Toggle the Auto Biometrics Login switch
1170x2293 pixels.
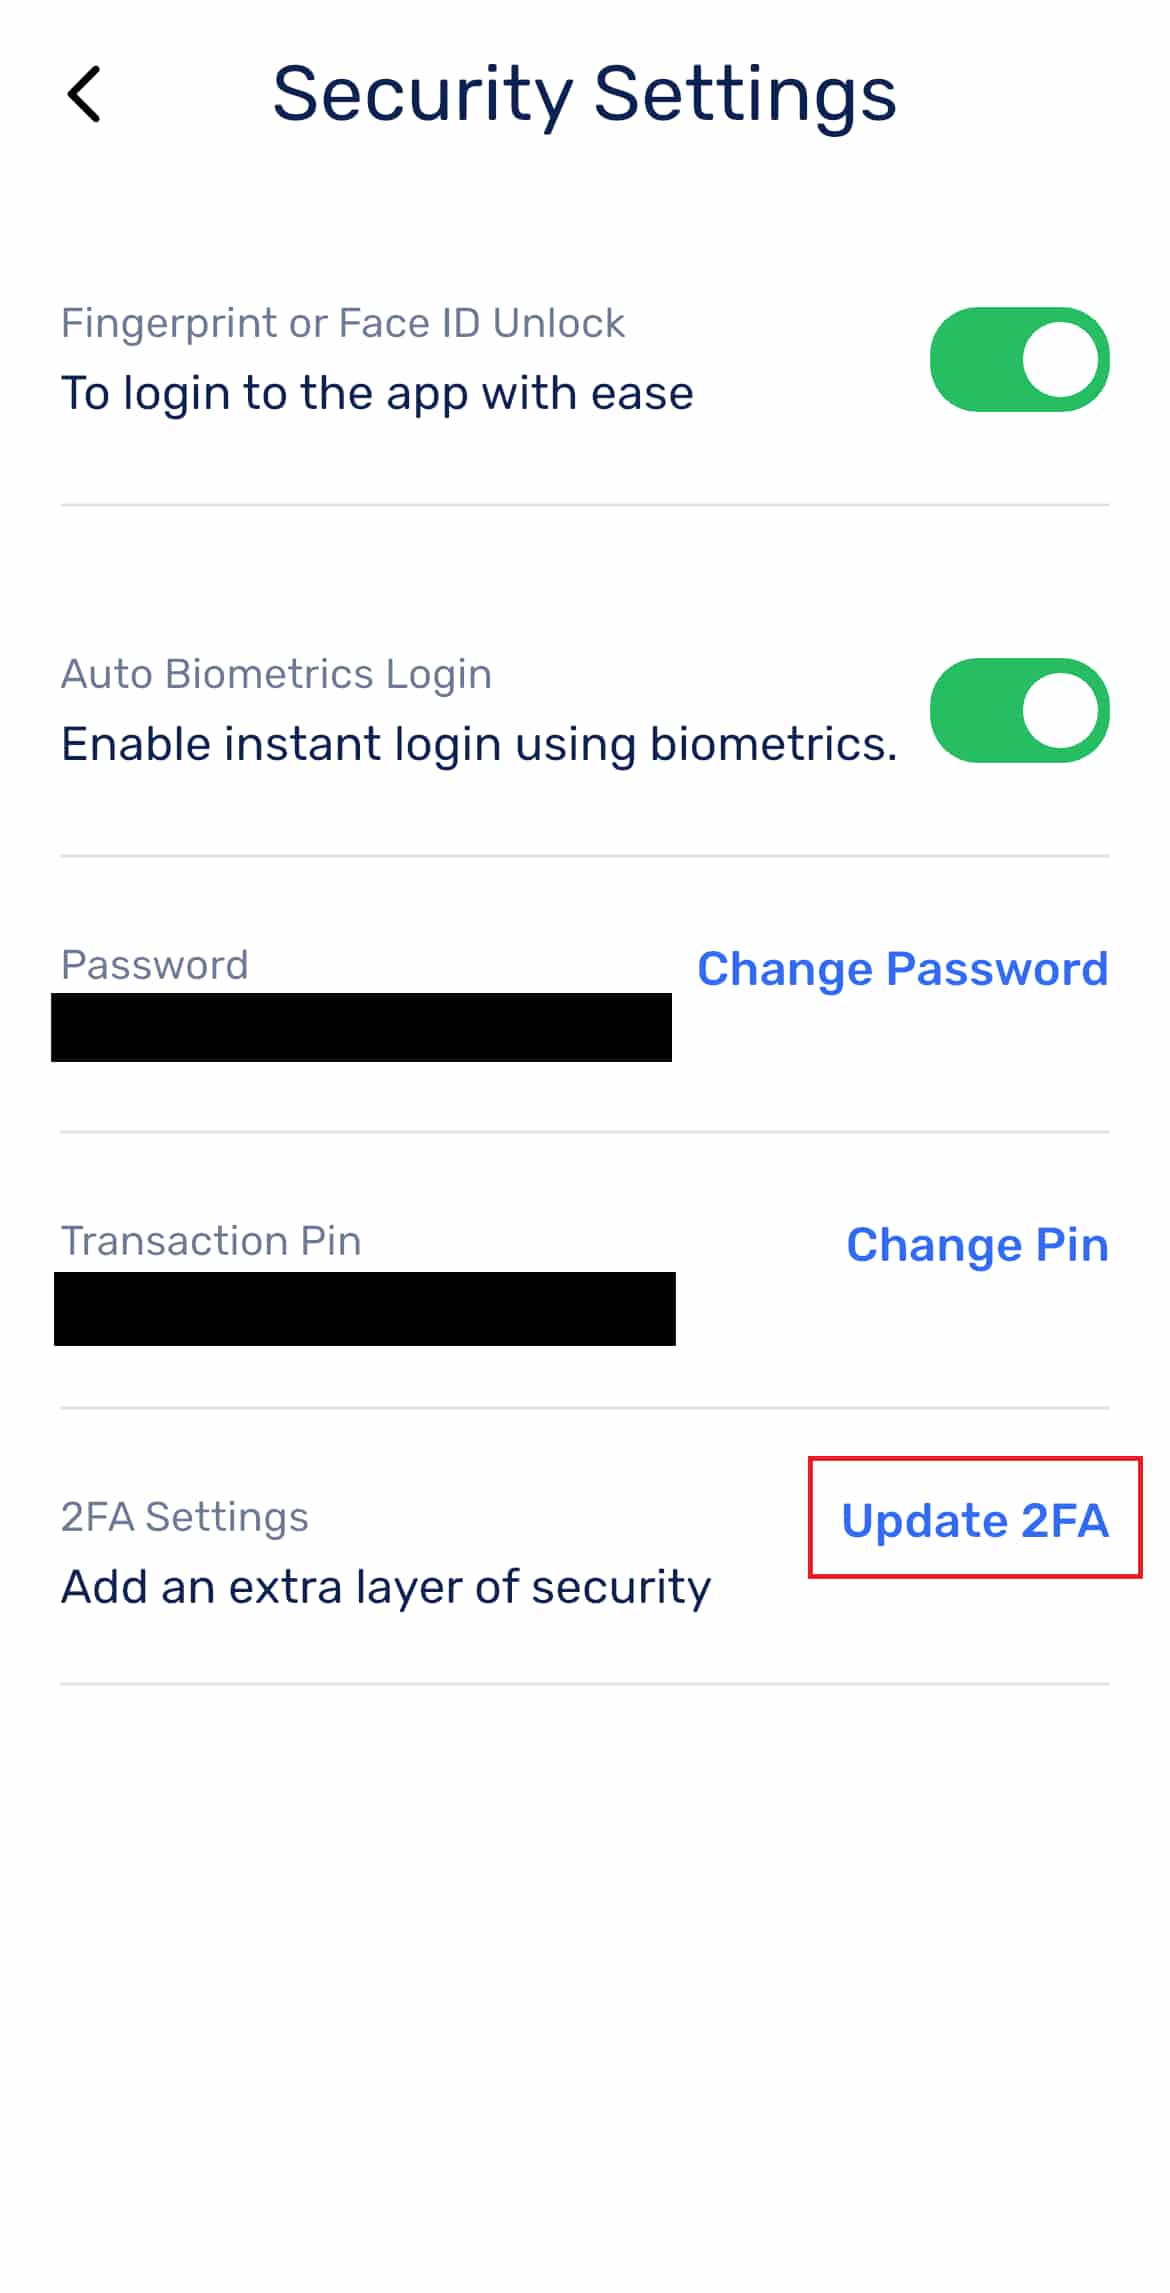coord(1018,710)
